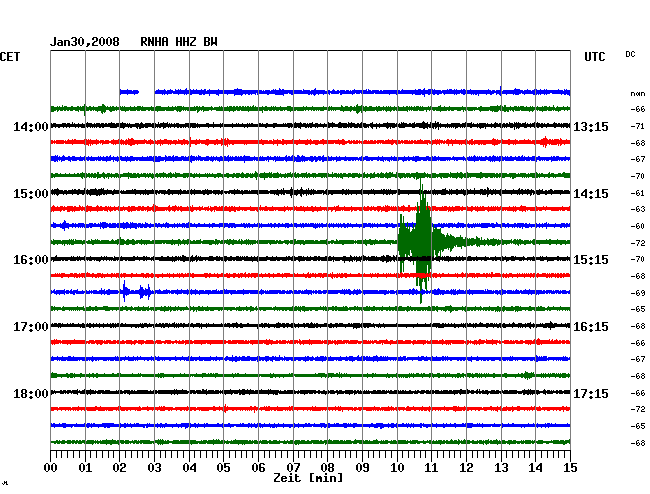Click the Zeit [min] axis label
Viewport: 650px width, 494px height.
coord(308,478)
